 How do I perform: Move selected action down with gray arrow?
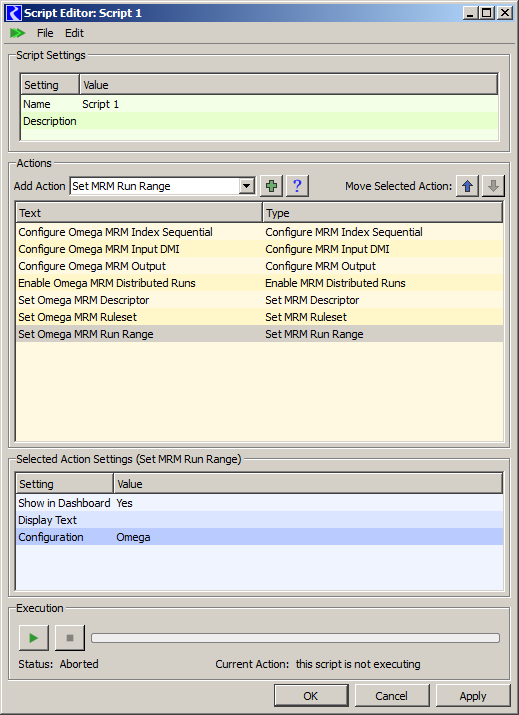[493, 186]
